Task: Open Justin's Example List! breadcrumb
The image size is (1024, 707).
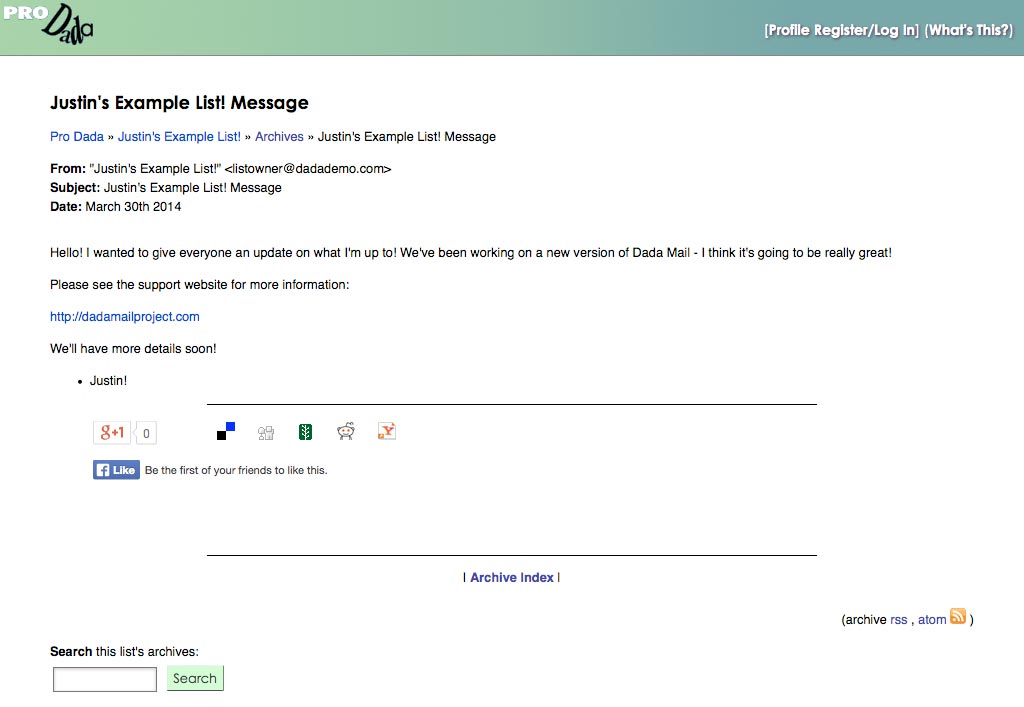Action: (x=179, y=137)
